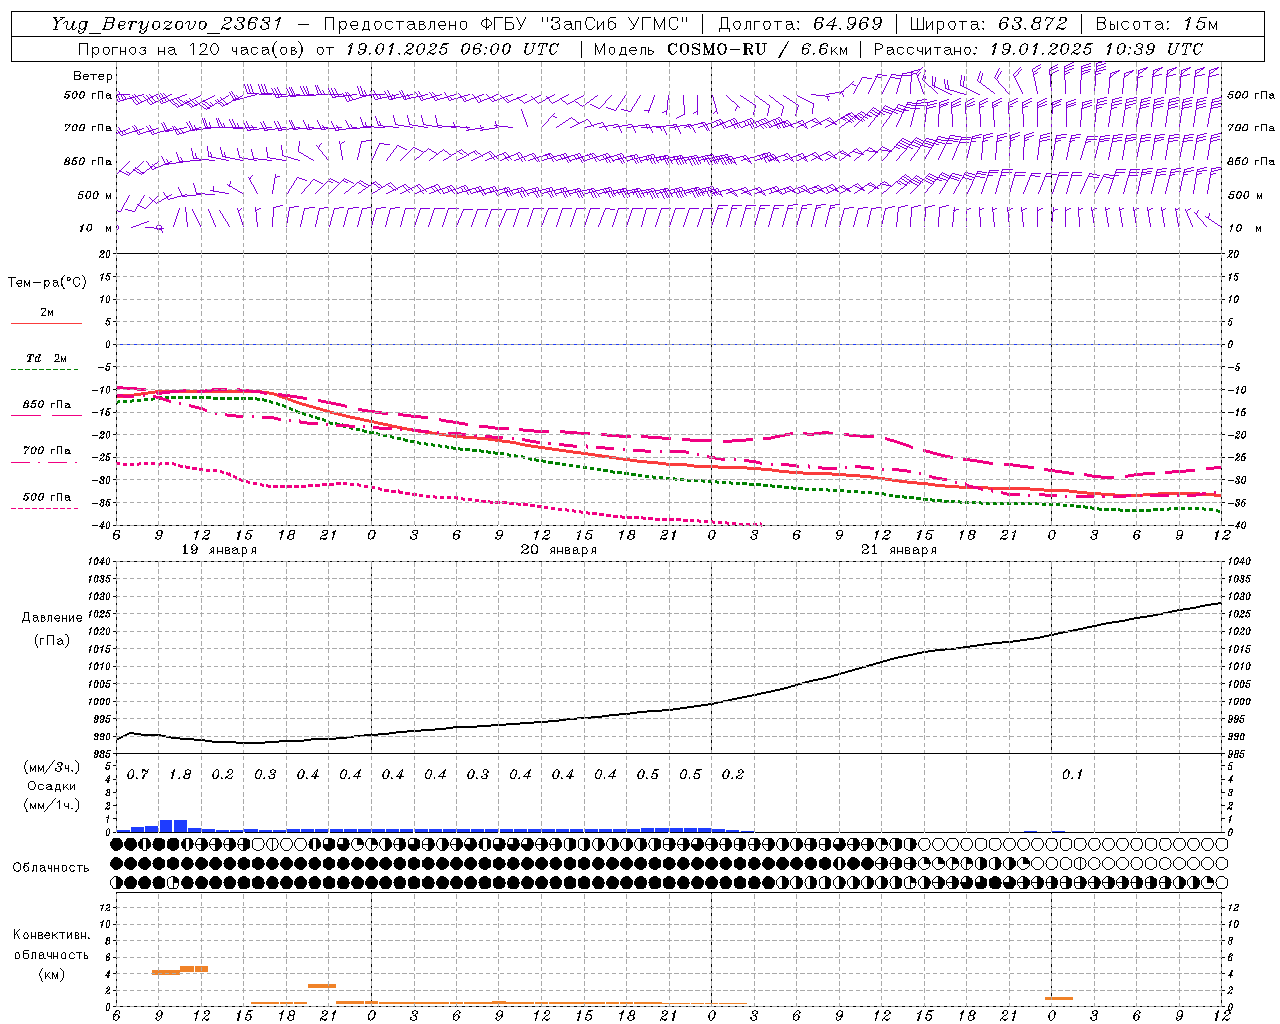
Task: Click the '700 гПа' temperature legend entry
Action: pyautogui.click(x=47, y=451)
